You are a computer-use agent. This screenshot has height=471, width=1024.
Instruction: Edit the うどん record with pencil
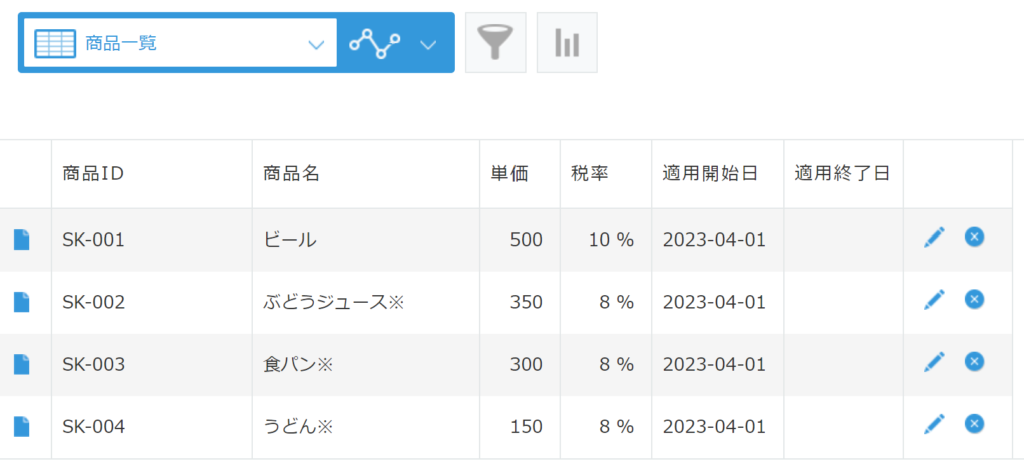(x=934, y=424)
